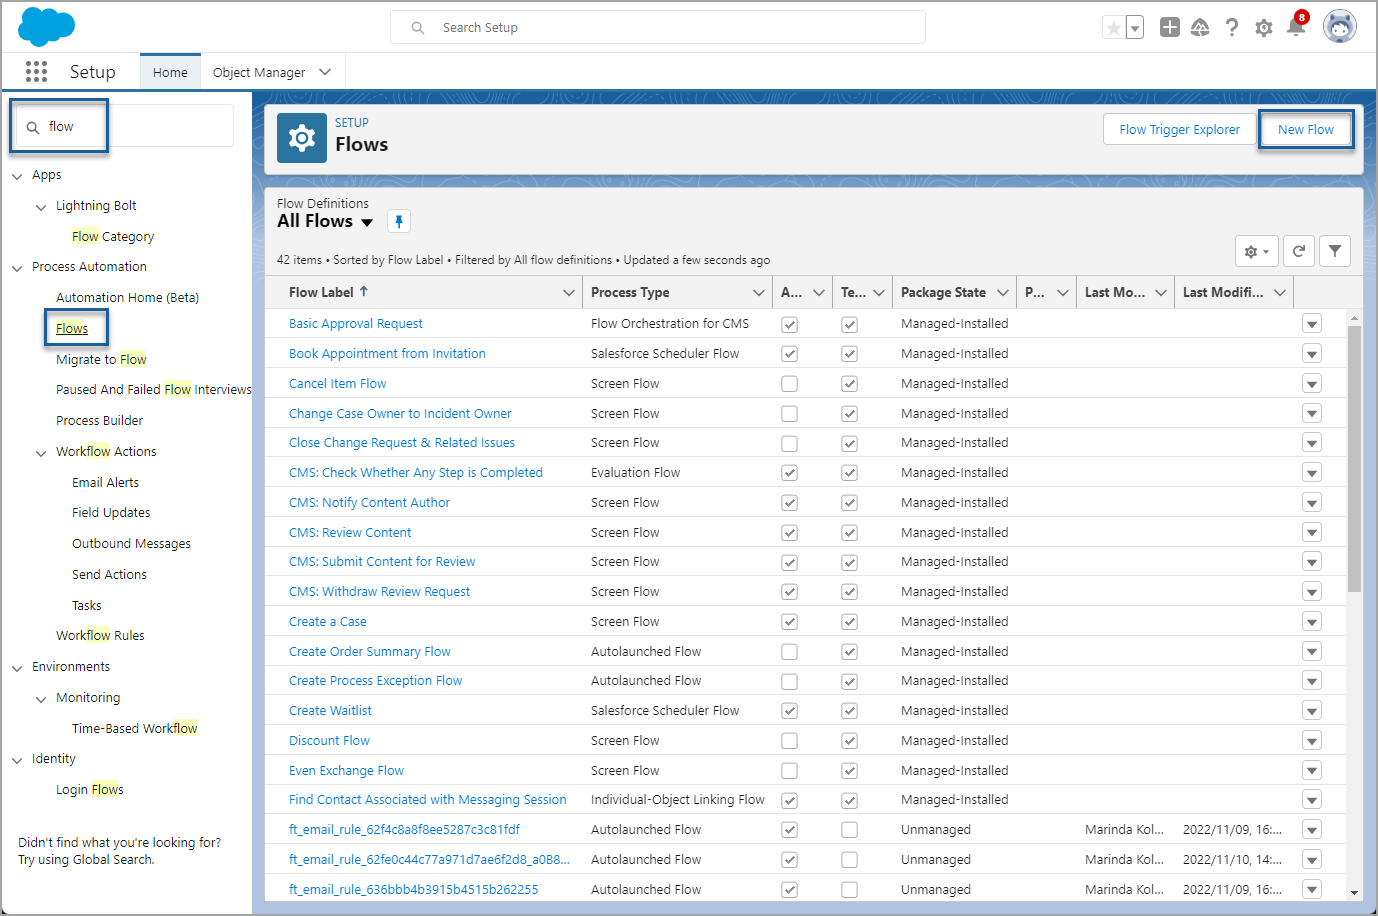Open Package State column menu chevron
1378x916 pixels.
point(1002,292)
